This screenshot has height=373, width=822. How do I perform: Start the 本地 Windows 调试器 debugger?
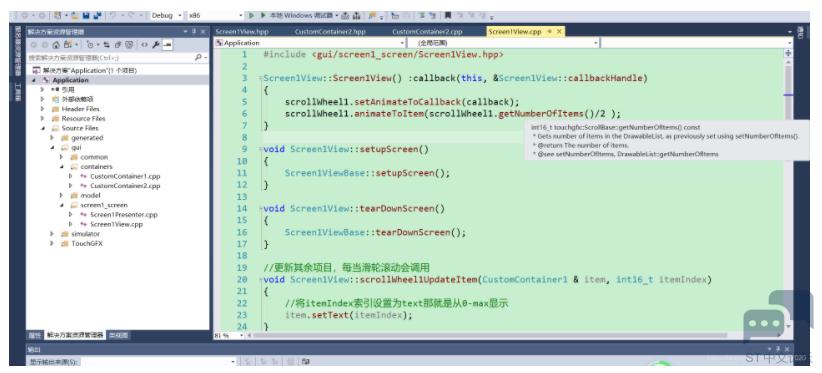(297, 16)
